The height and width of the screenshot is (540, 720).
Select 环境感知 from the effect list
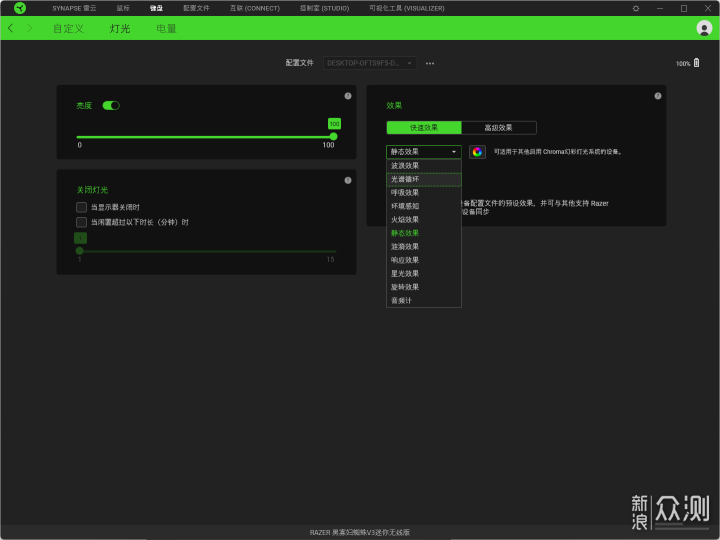coord(423,206)
